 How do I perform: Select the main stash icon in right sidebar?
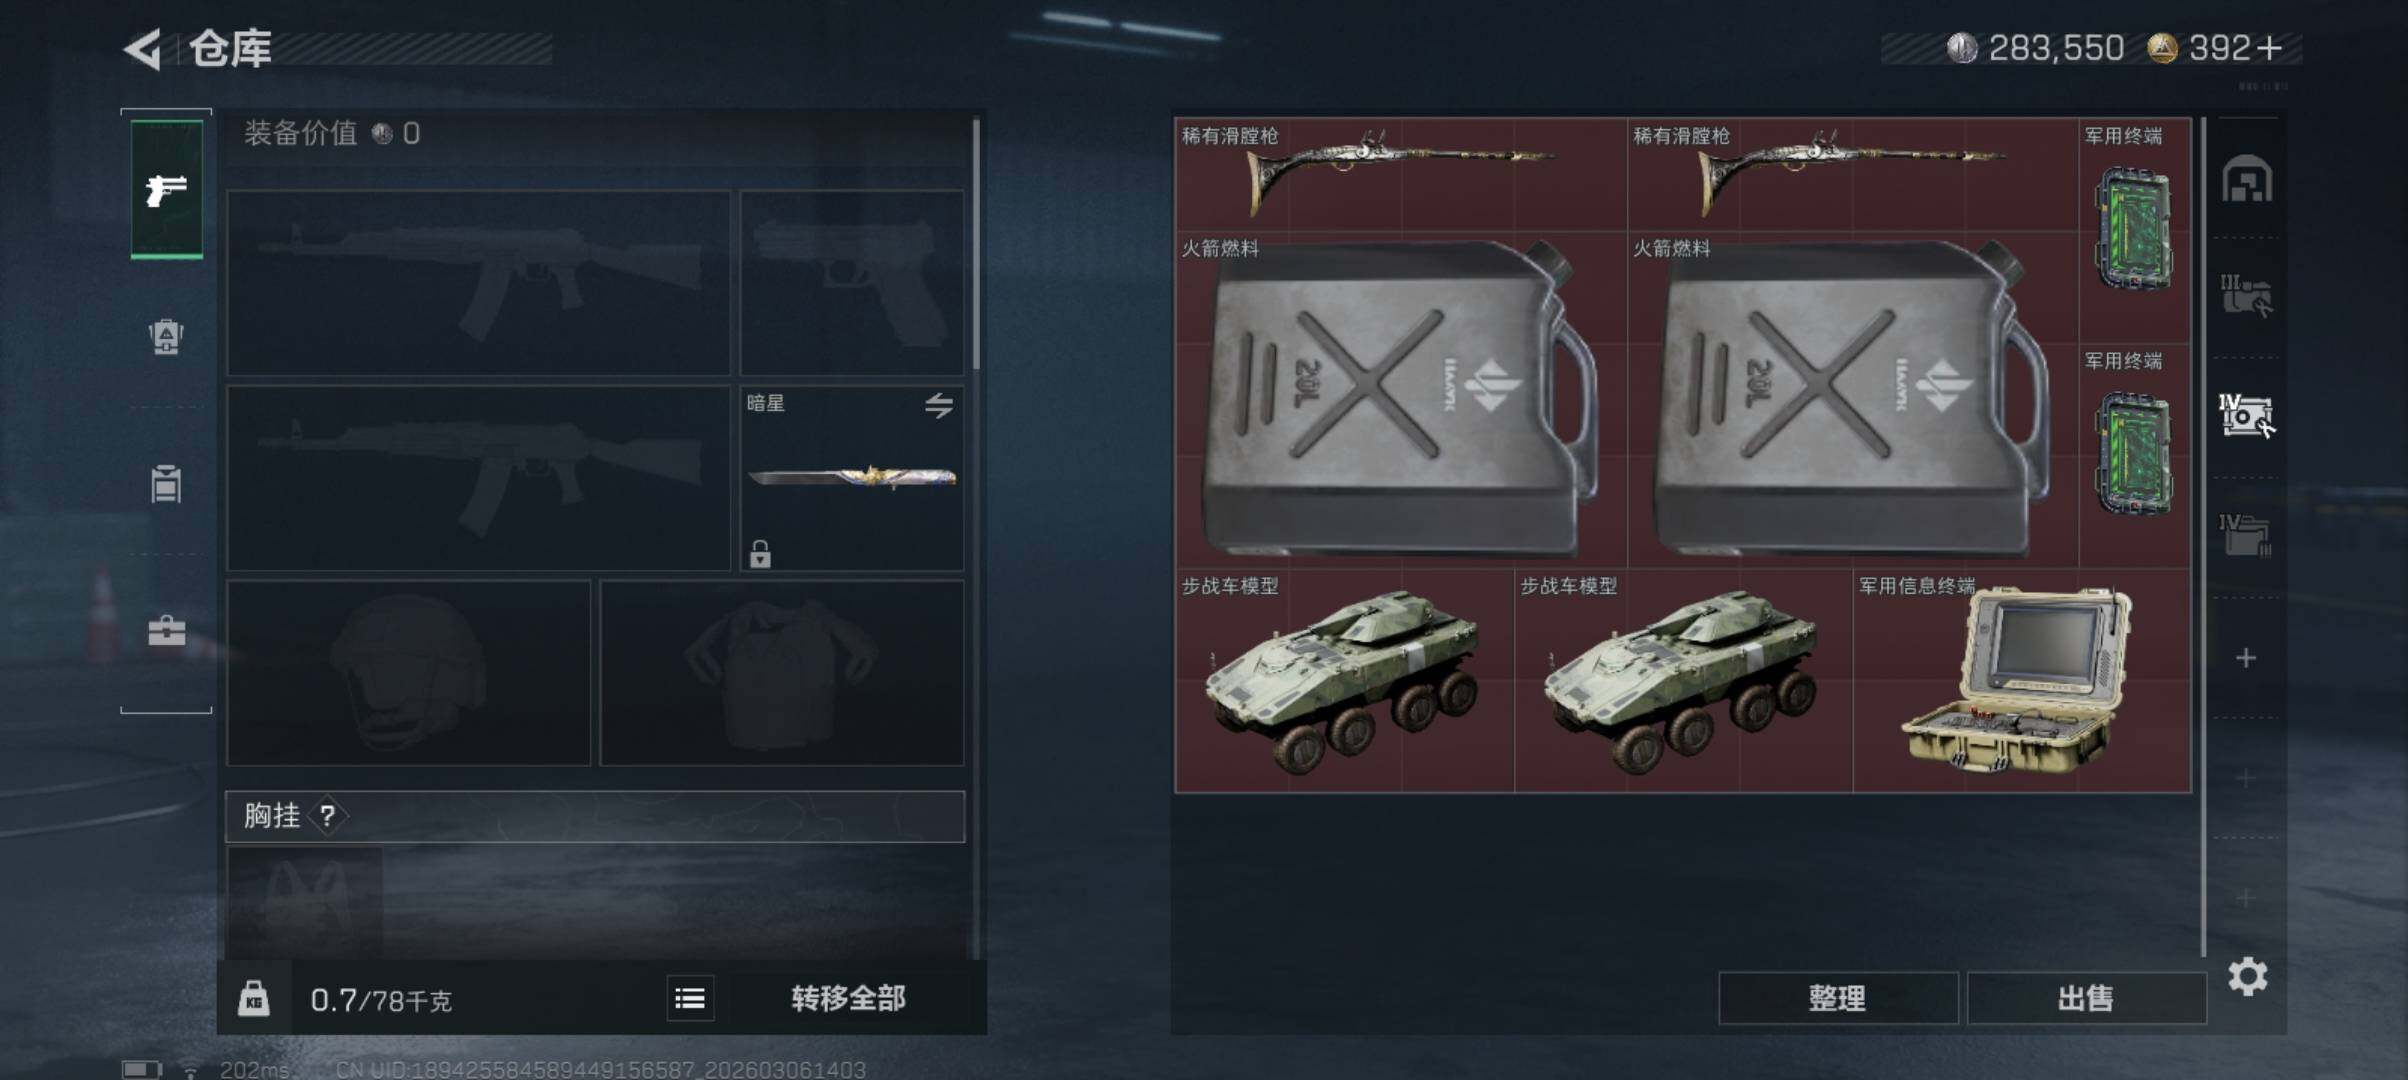click(x=2247, y=179)
